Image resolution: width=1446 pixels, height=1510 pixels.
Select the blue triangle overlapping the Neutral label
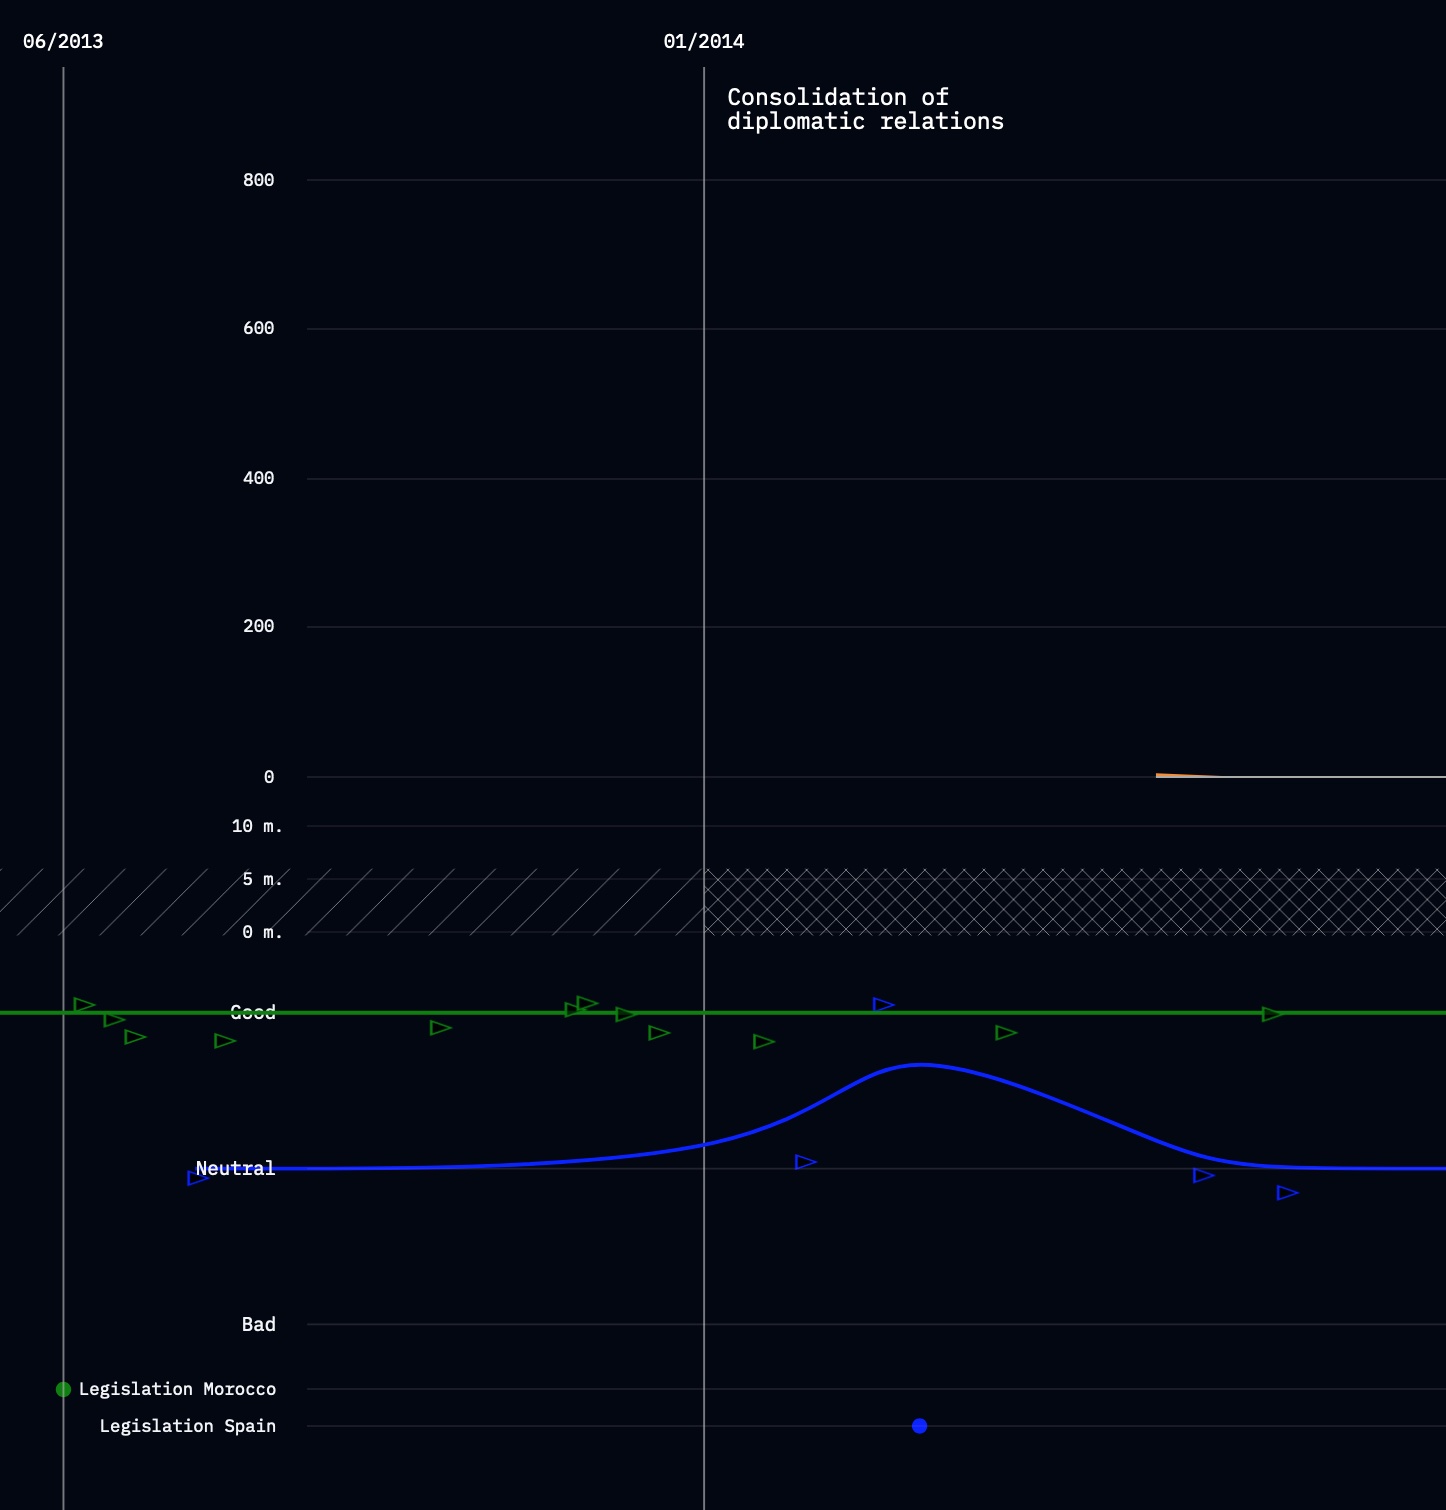[198, 1178]
